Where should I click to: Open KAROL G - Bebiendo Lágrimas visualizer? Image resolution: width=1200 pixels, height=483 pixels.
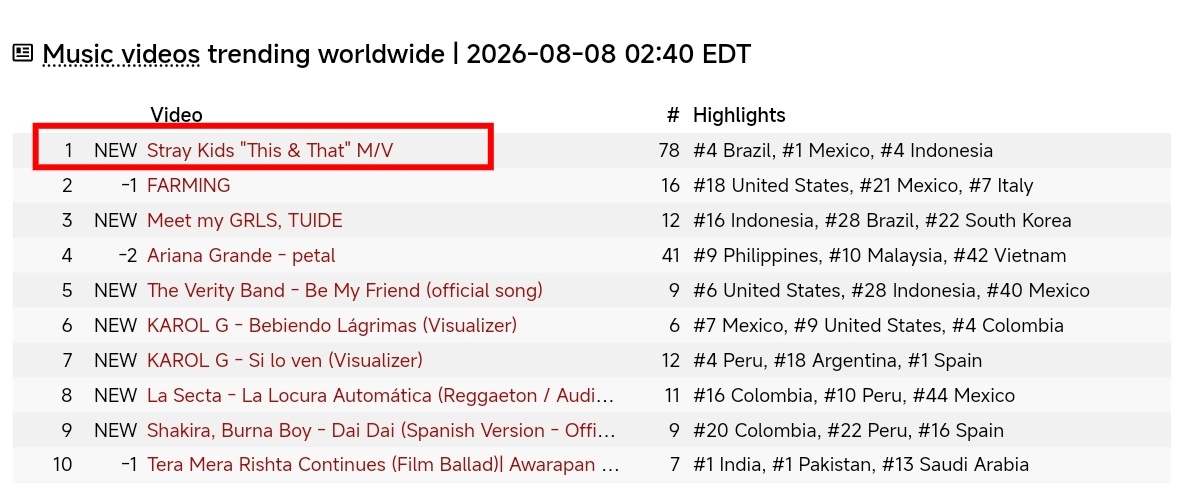point(332,326)
